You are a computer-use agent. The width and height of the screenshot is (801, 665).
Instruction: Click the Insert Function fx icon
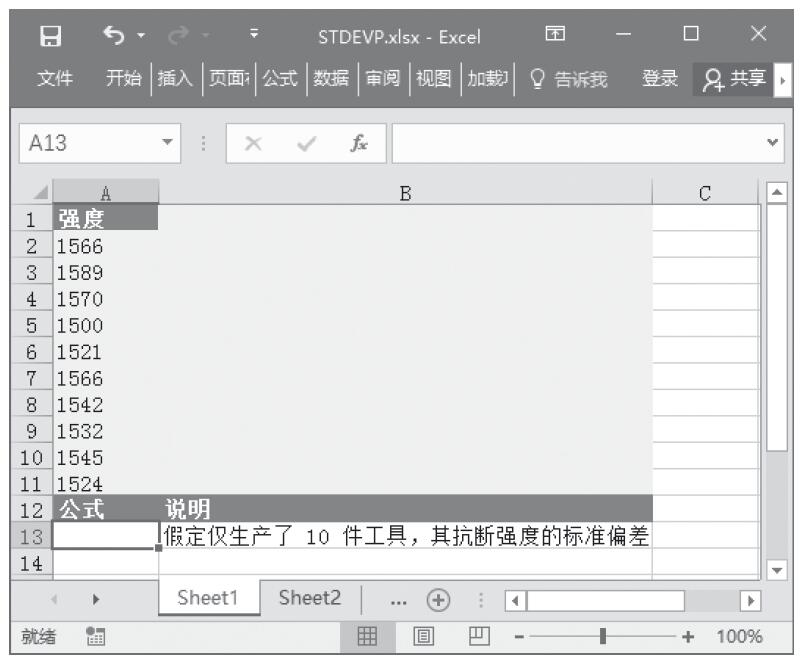(357, 143)
